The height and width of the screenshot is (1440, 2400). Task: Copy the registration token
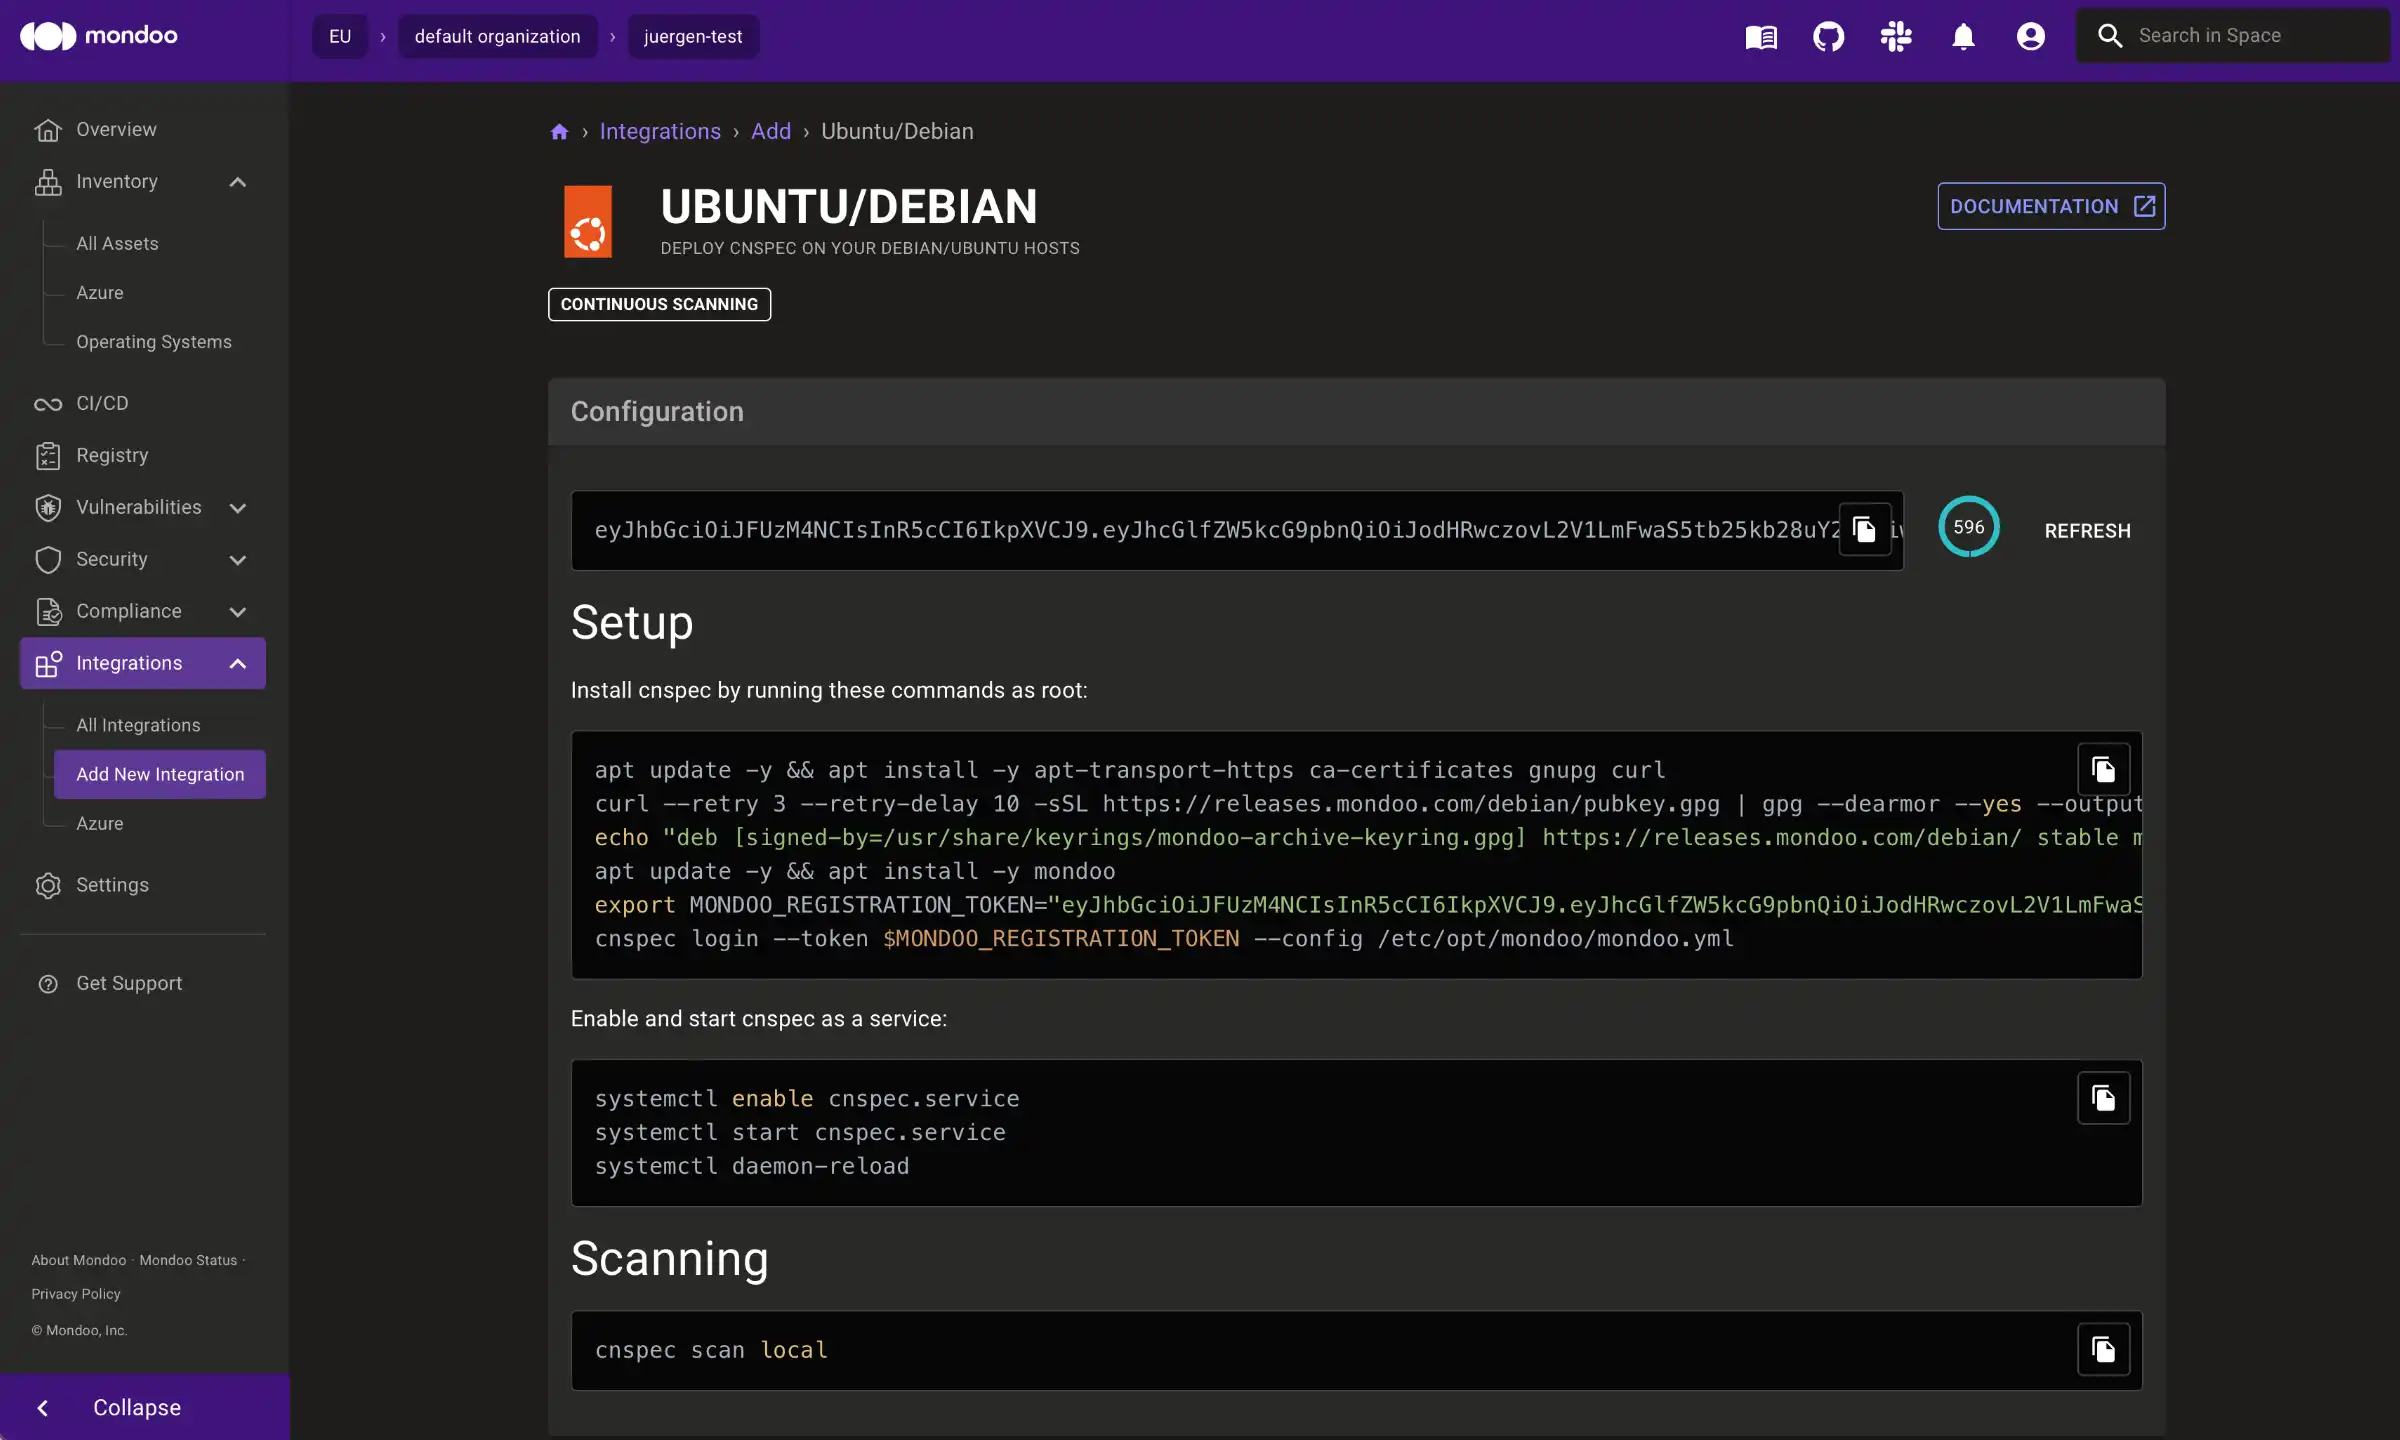(x=1864, y=529)
